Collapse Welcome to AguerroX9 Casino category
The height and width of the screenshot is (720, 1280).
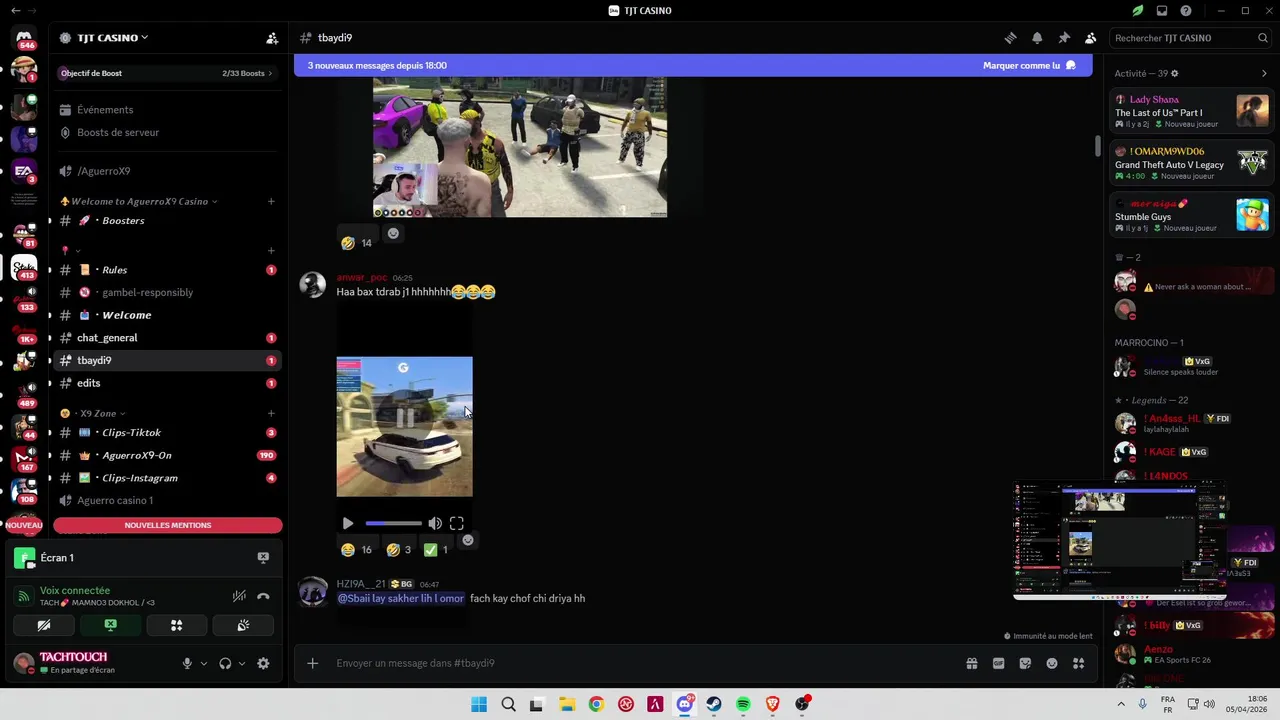pyautogui.click(x=139, y=201)
